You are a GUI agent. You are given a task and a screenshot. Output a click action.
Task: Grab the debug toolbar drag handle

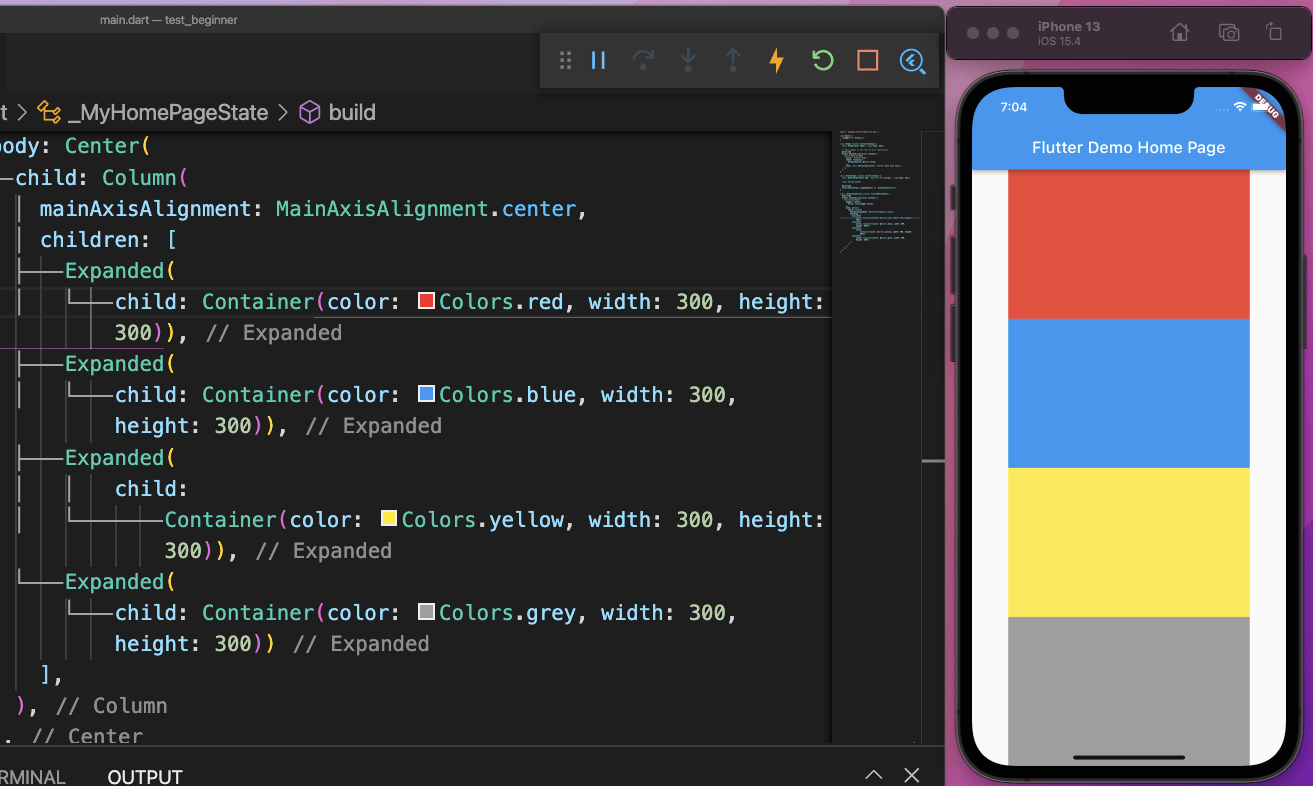tap(565, 60)
